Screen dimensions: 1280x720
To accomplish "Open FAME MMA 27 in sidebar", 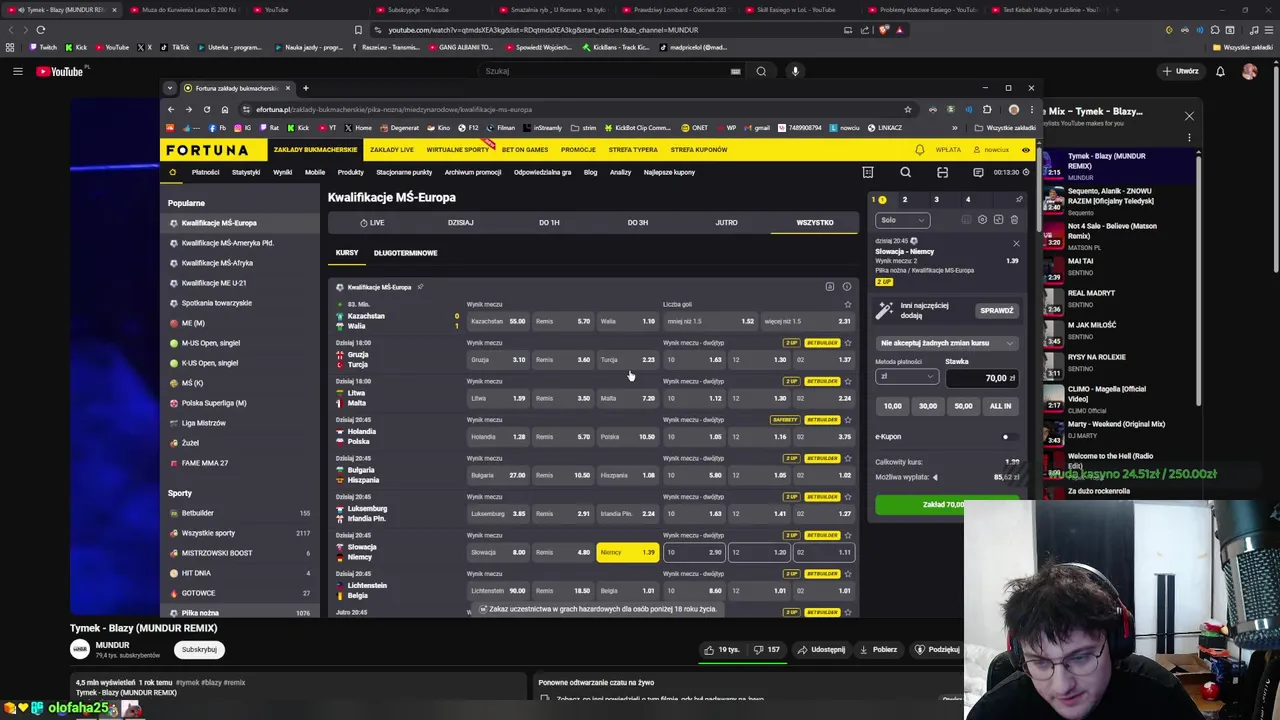I will click(205, 463).
